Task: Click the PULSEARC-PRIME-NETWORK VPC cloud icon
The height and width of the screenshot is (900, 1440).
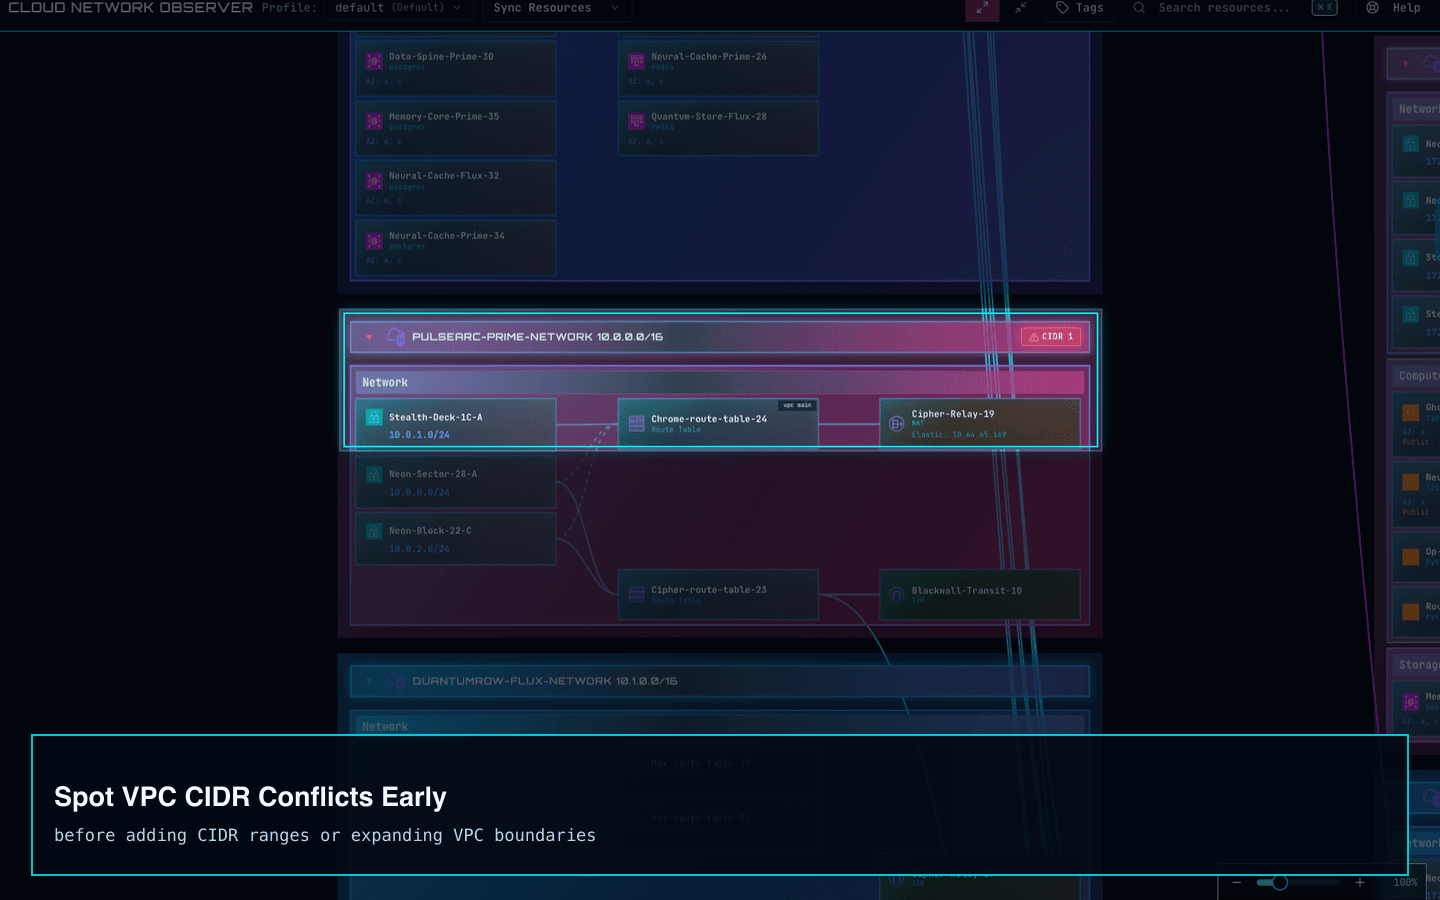Action: point(396,337)
